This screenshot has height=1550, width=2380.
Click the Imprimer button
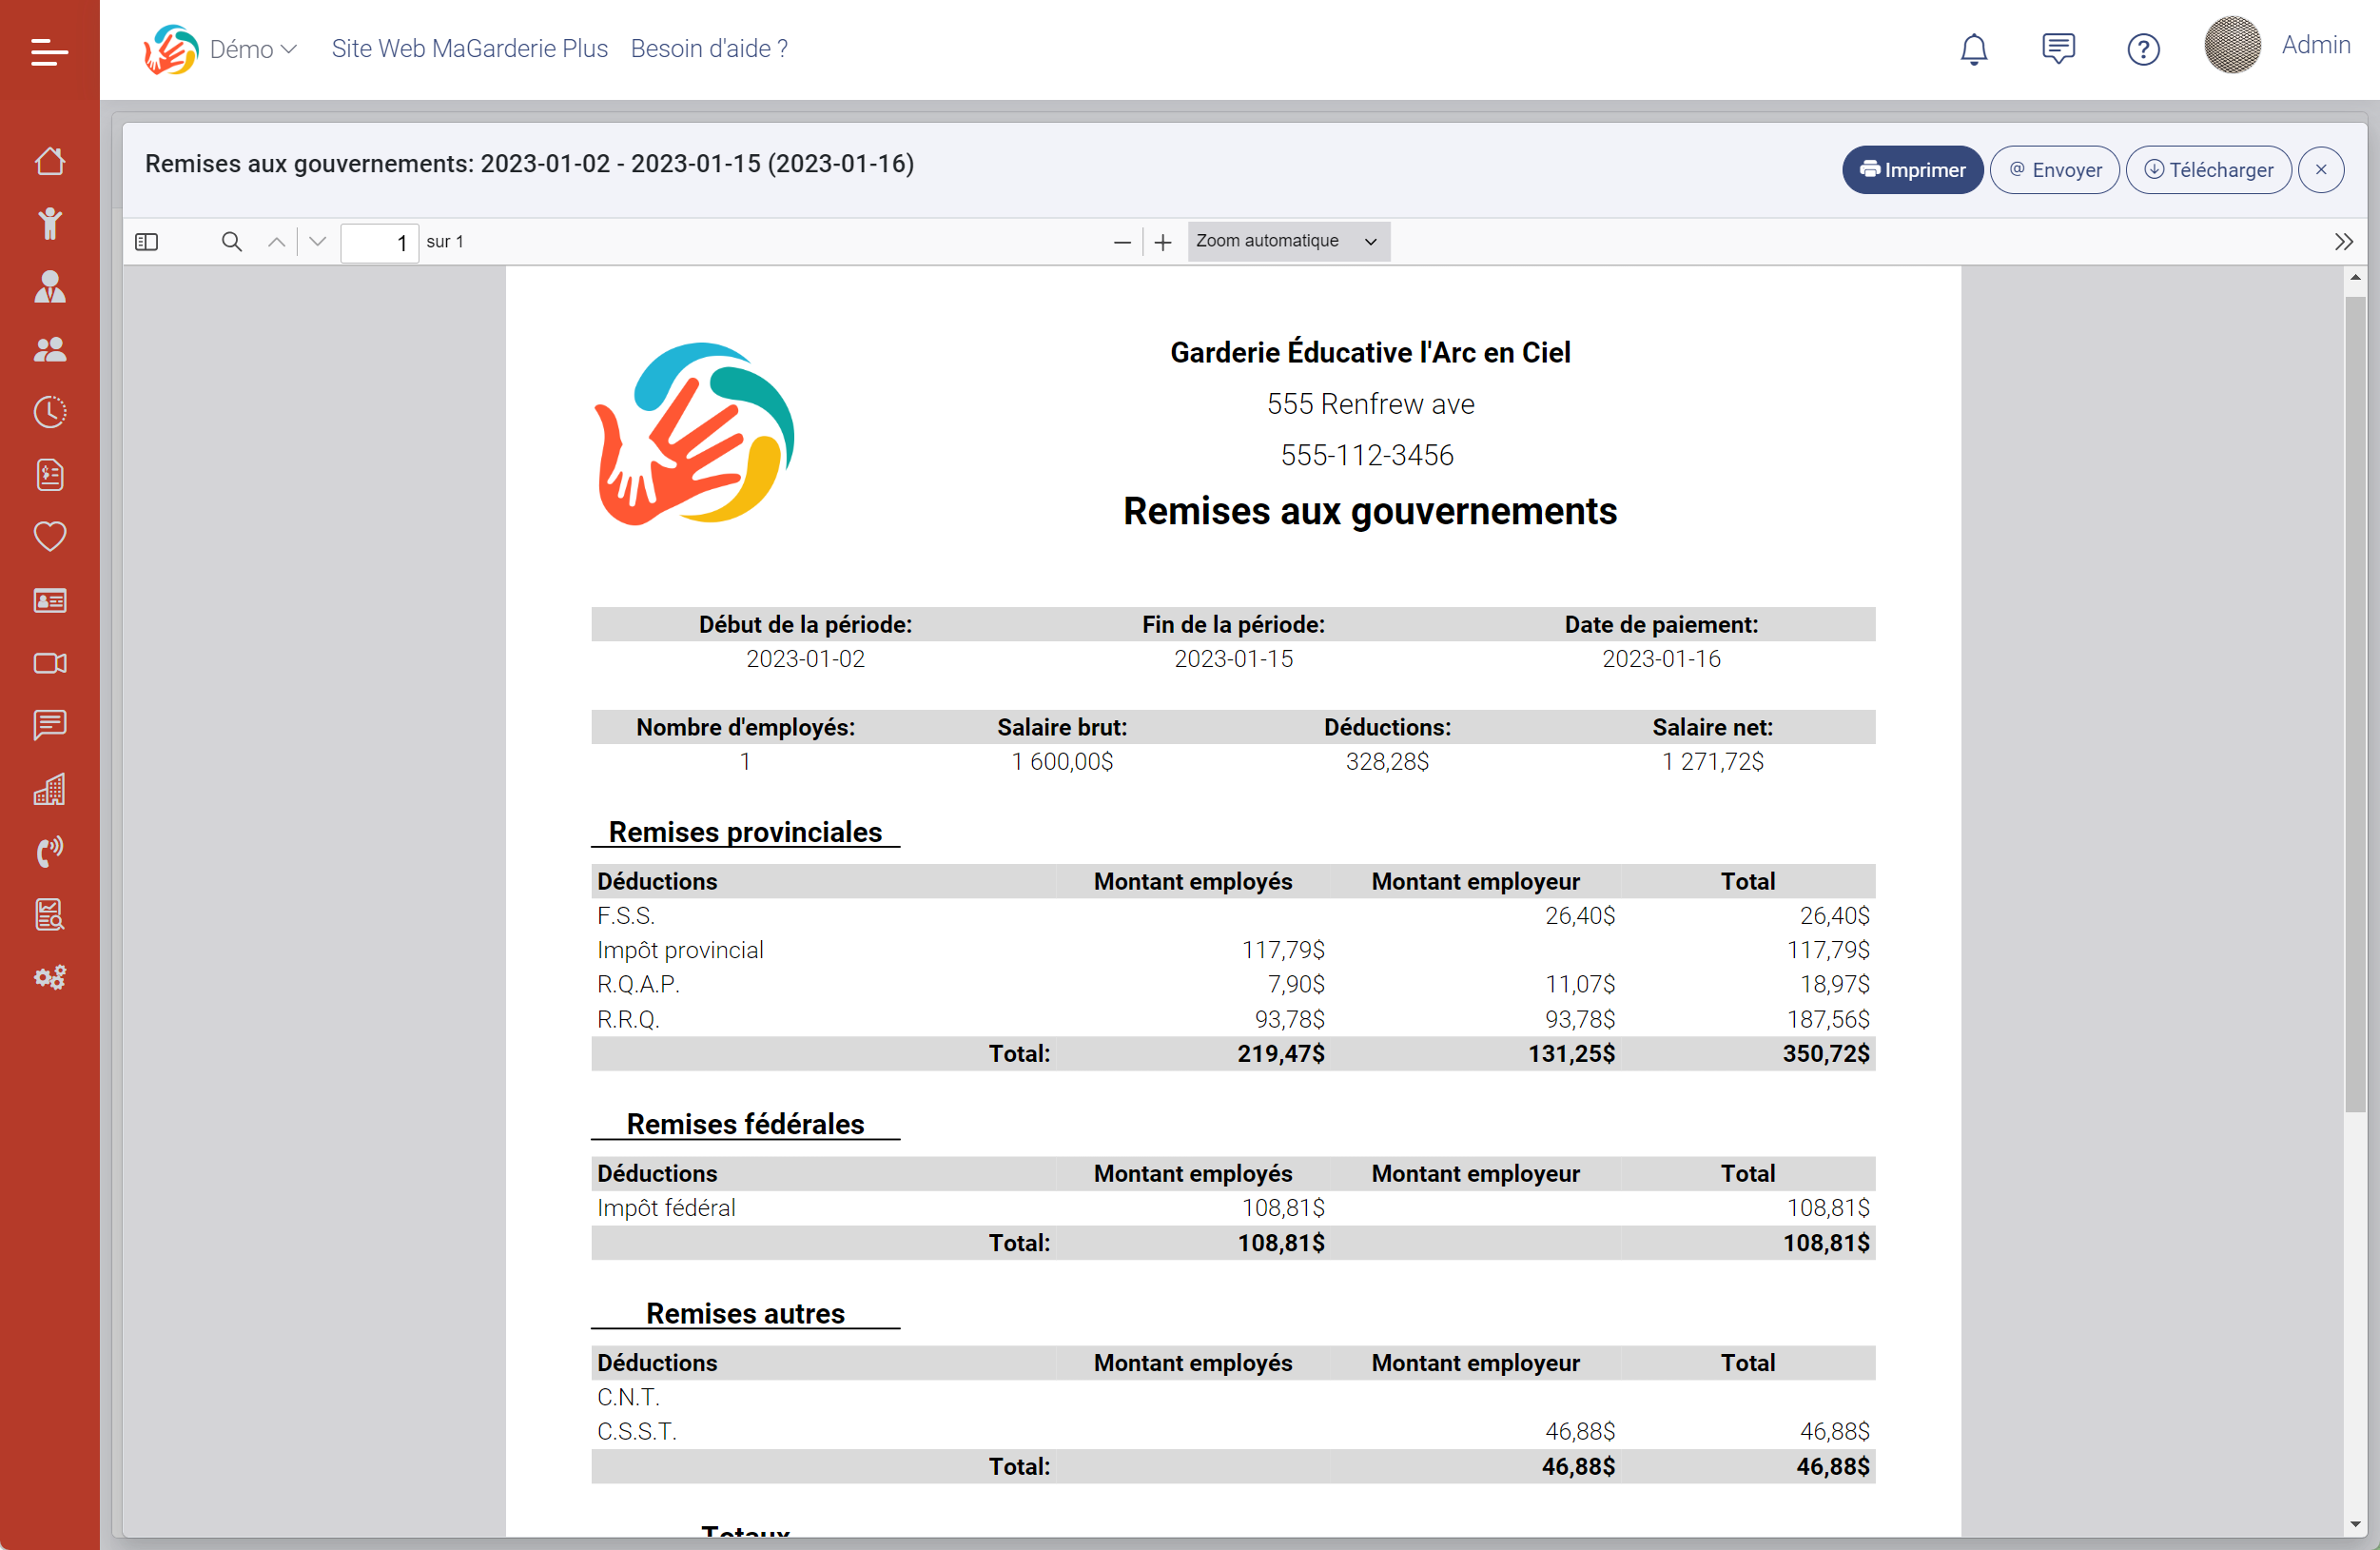[x=1911, y=170]
